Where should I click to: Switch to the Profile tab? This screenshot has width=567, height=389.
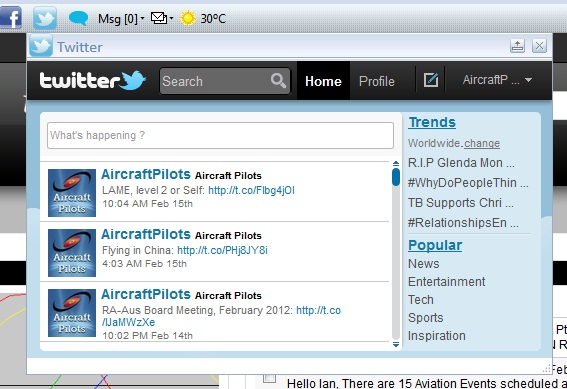[376, 81]
